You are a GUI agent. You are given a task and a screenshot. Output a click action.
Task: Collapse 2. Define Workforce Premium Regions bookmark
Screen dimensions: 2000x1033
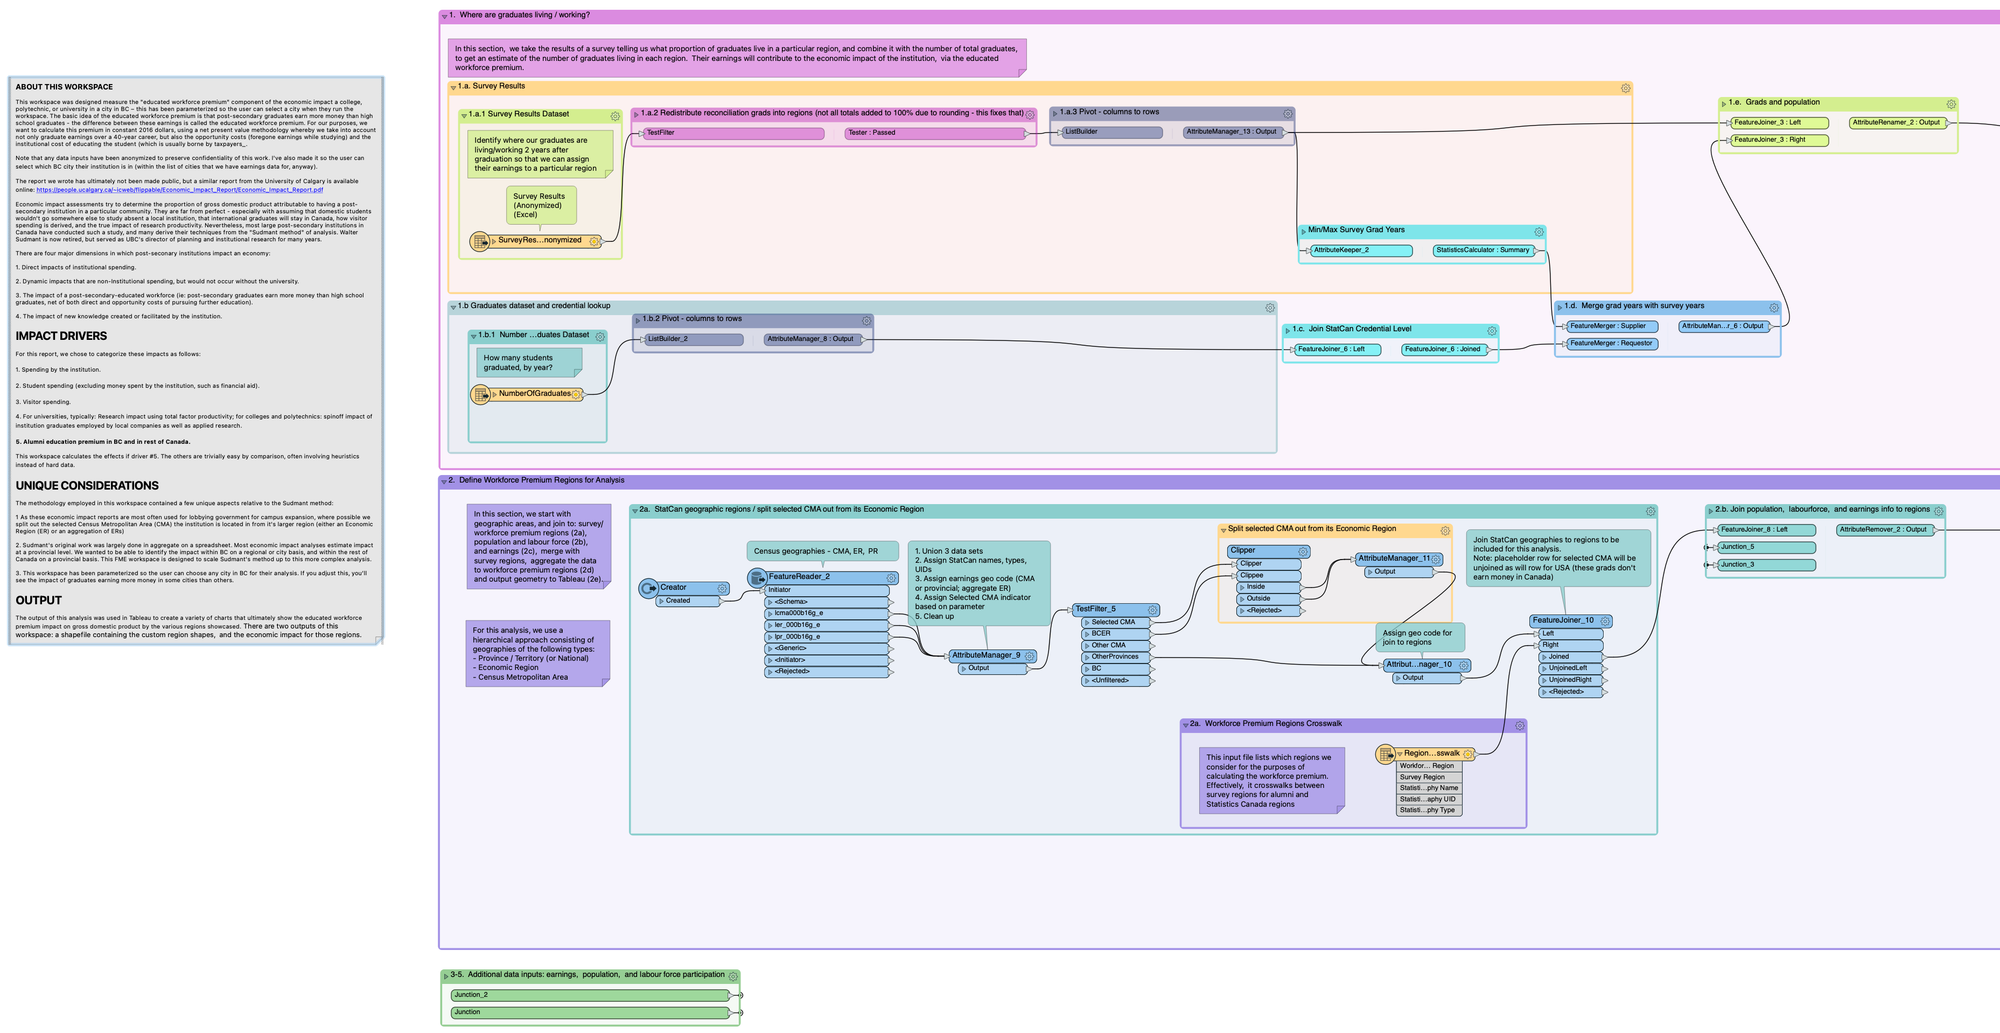click(x=445, y=482)
